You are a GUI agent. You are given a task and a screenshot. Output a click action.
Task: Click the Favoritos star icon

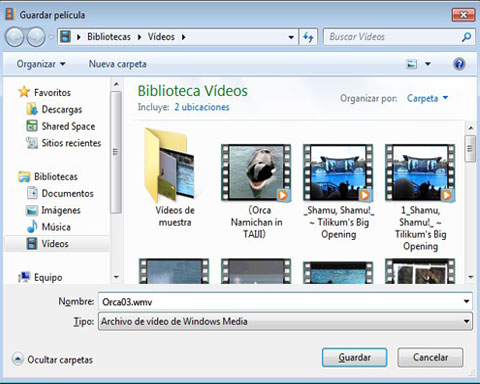(x=24, y=92)
